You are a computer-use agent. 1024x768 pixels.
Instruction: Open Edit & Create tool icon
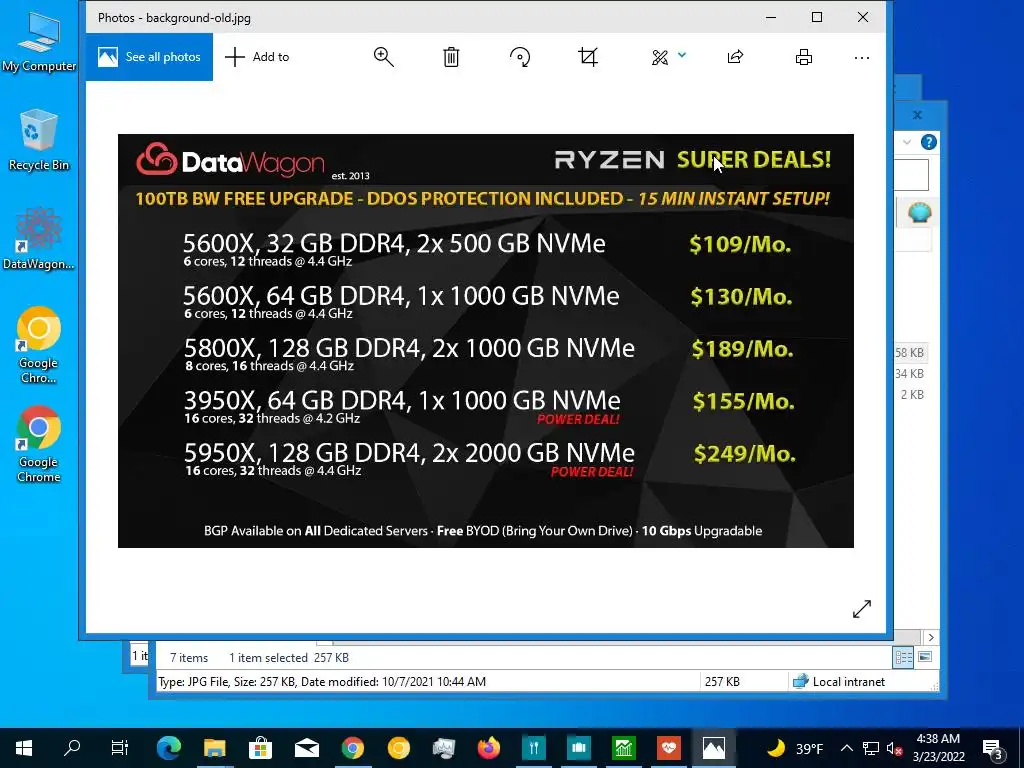660,57
